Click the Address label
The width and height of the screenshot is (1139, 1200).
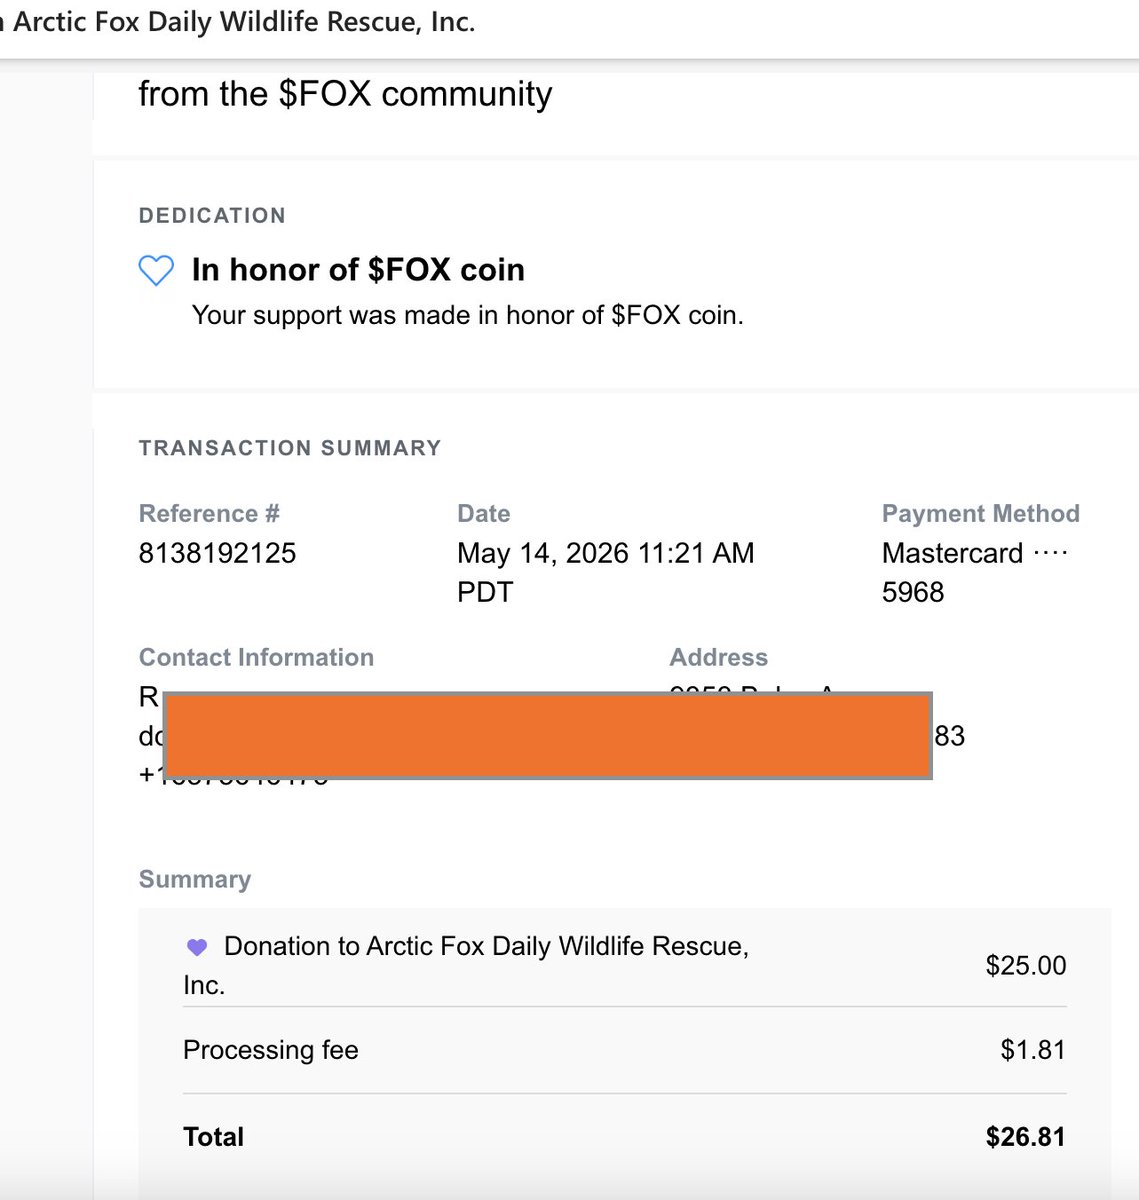tap(718, 657)
